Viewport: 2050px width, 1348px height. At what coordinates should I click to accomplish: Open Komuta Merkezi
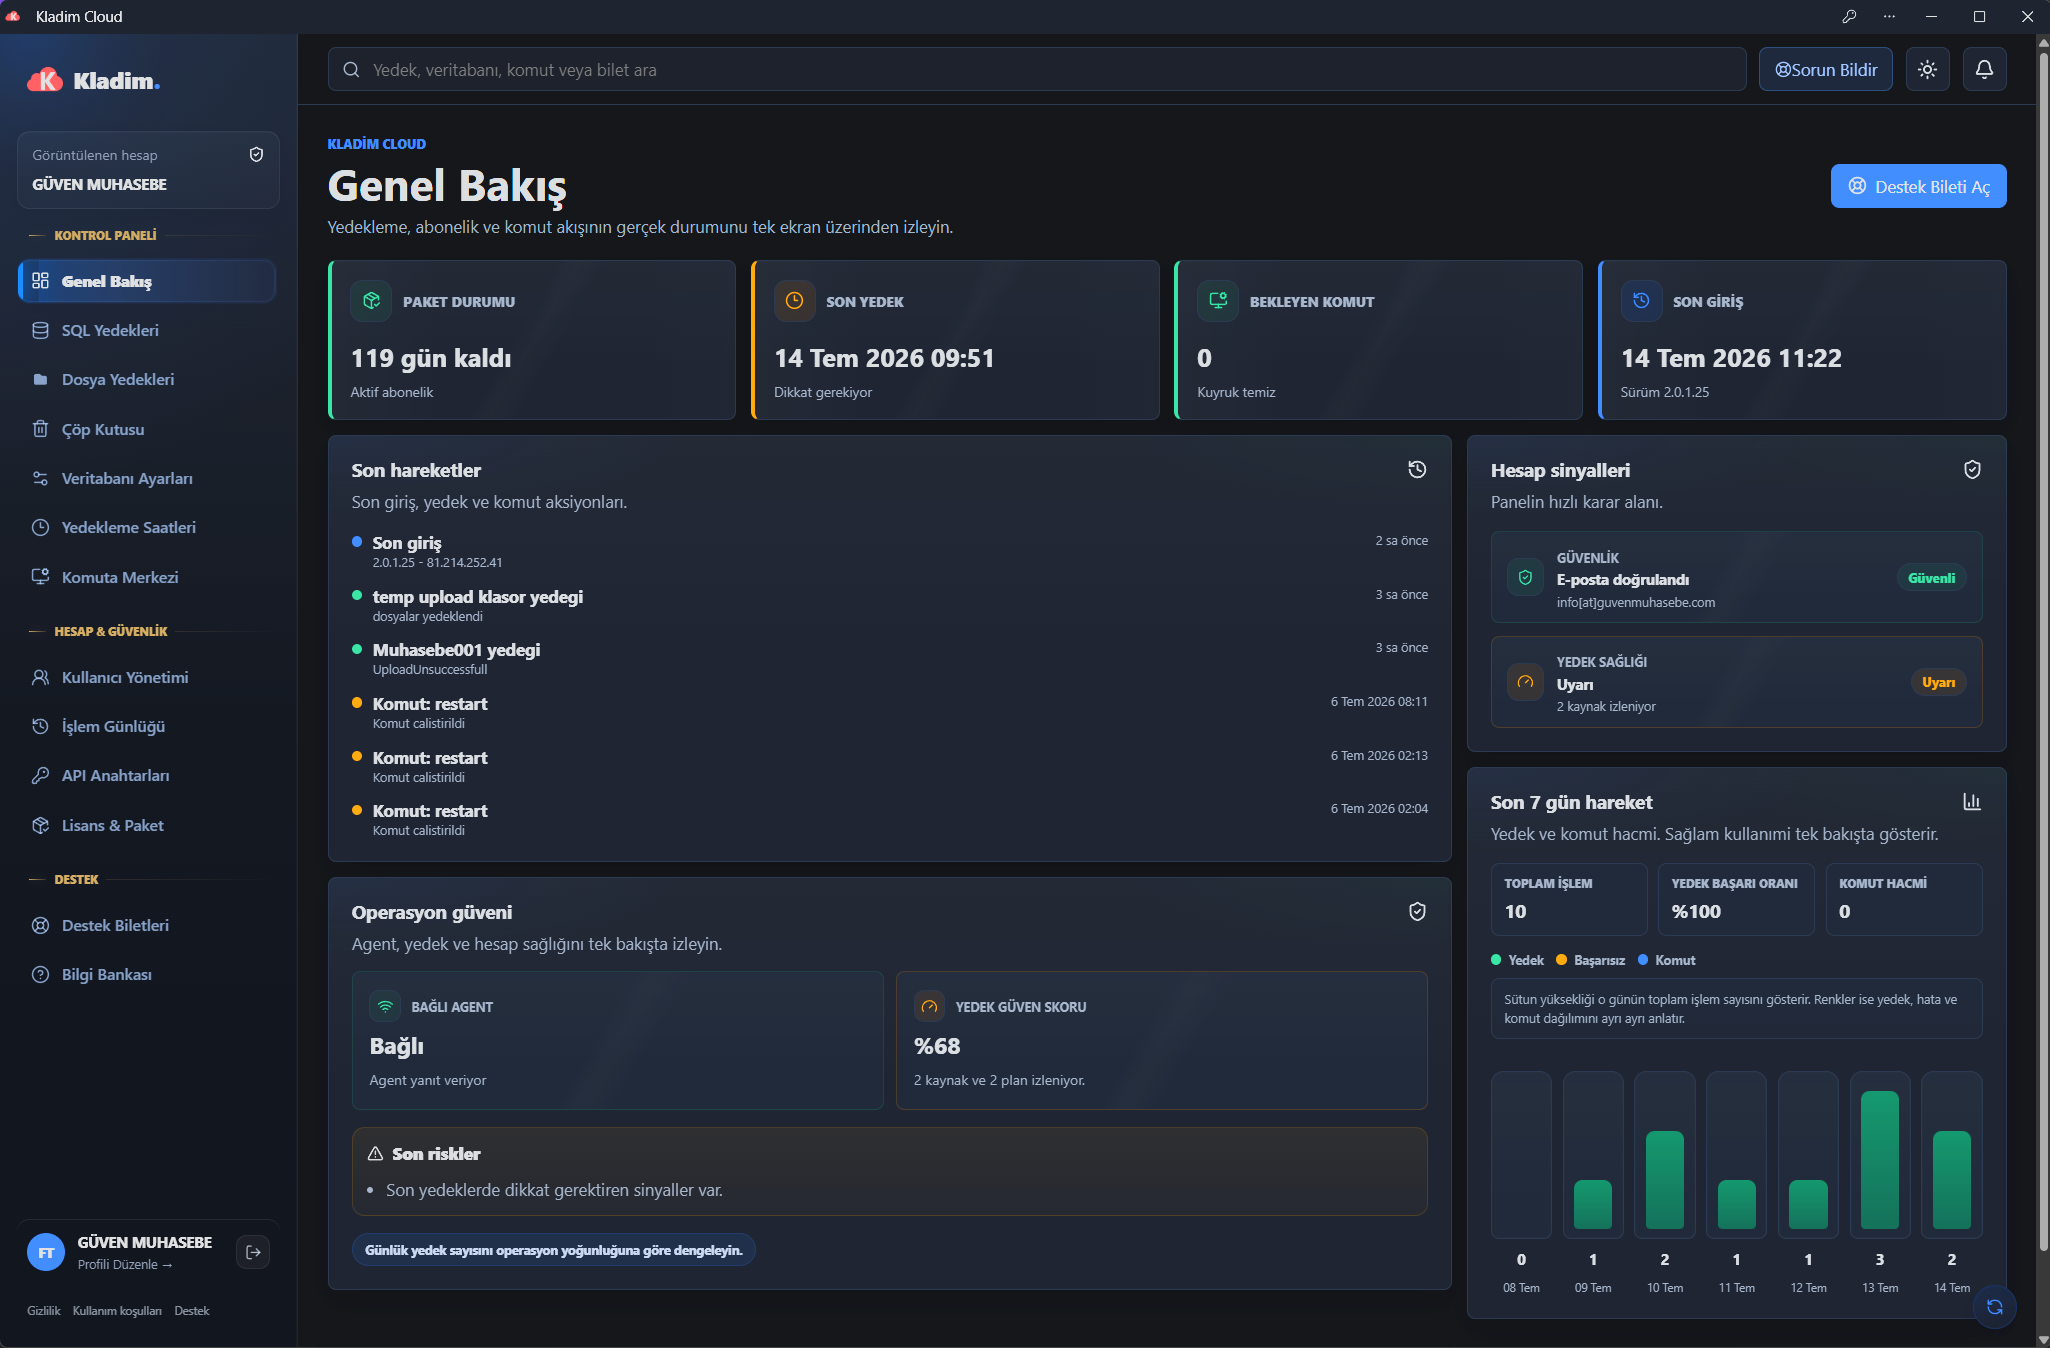tap(147, 577)
